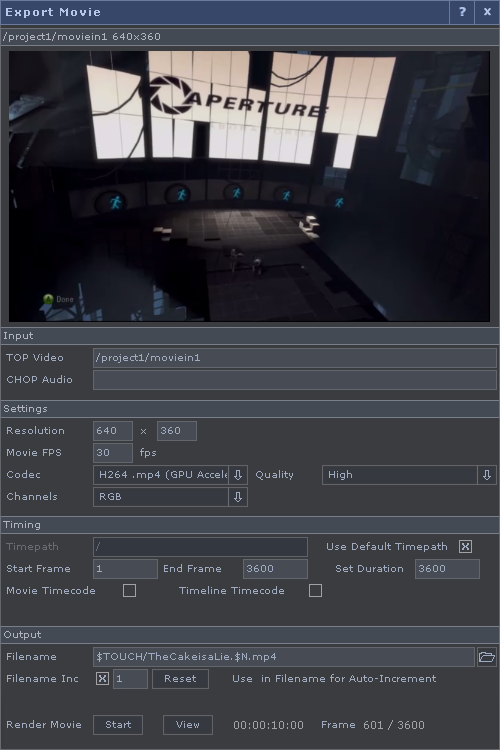Click the End Frame field
This screenshot has height=750, width=500.
(275, 569)
